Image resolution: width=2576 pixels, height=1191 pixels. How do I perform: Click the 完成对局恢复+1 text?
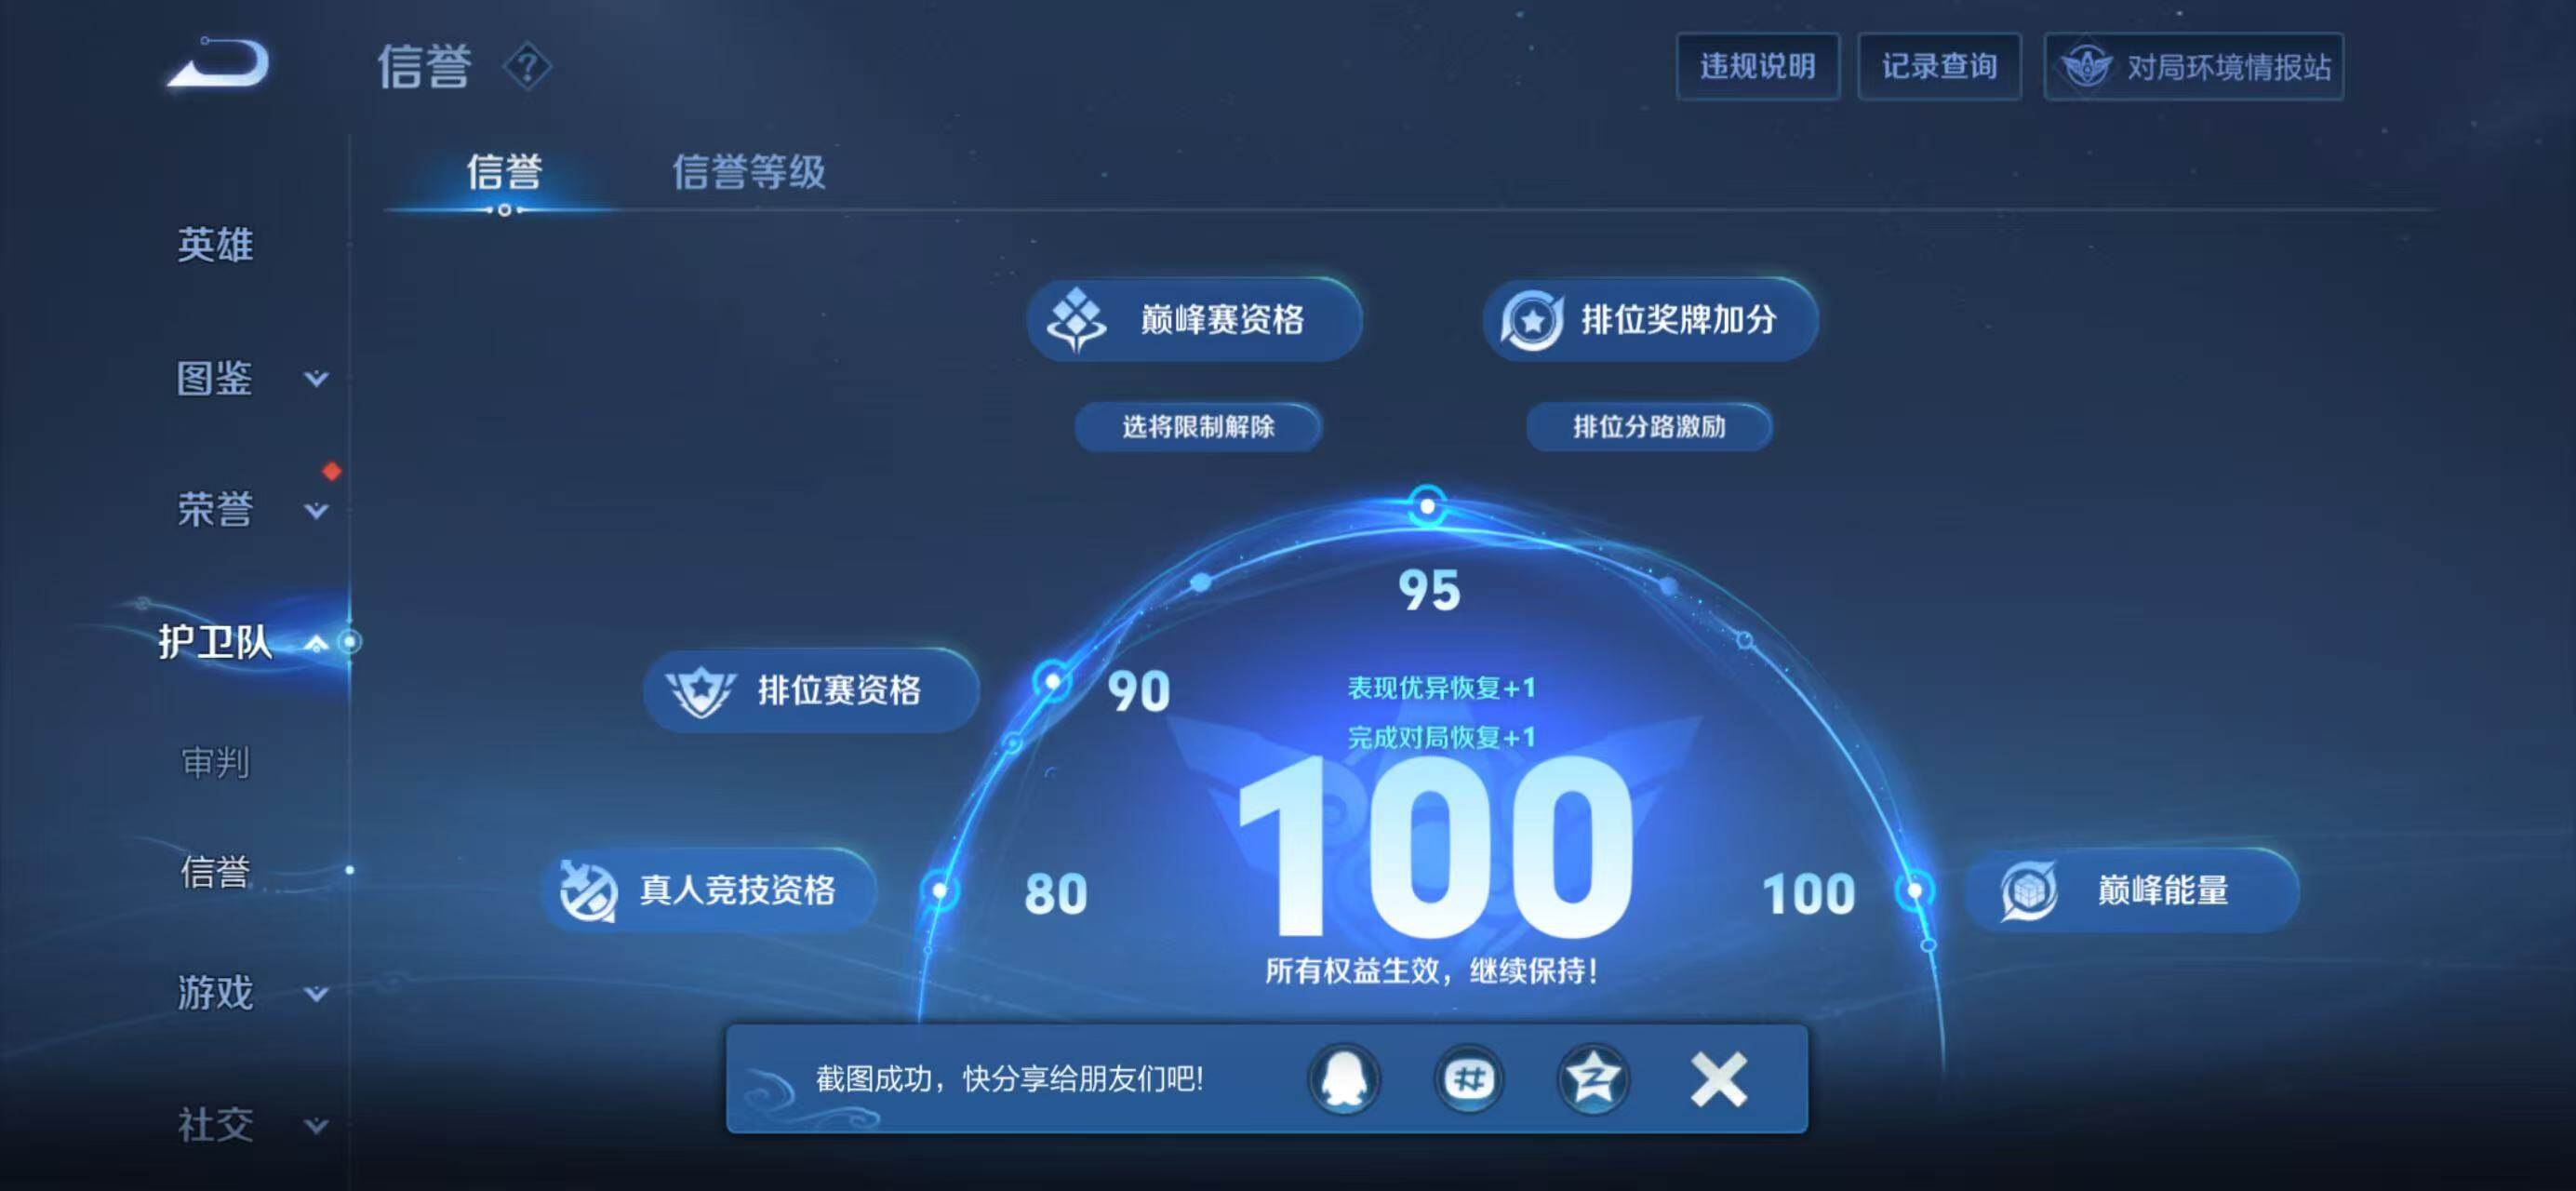[1441, 738]
